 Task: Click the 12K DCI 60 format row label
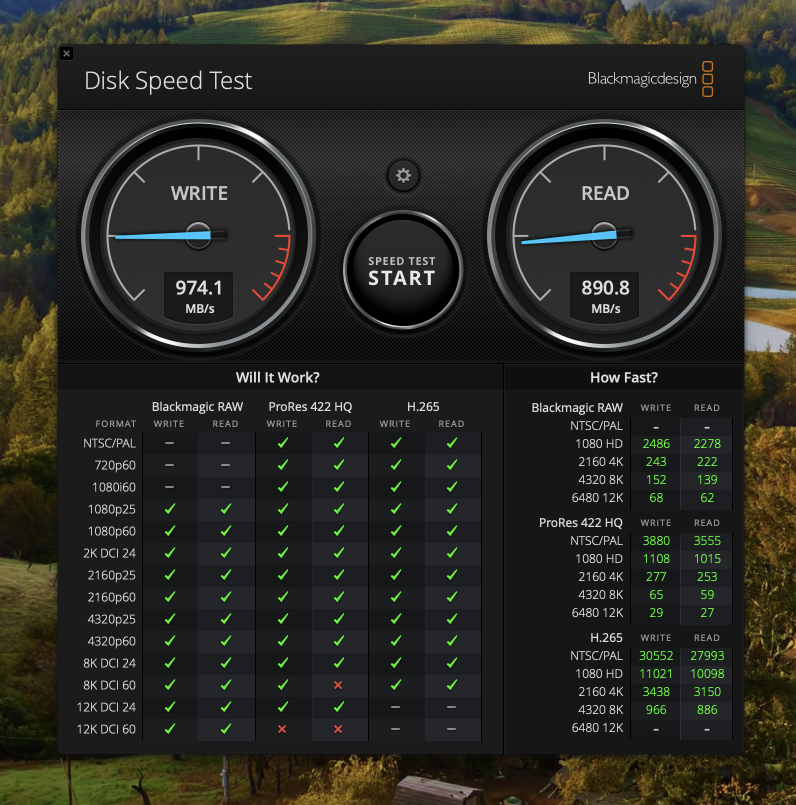pyautogui.click(x=106, y=729)
